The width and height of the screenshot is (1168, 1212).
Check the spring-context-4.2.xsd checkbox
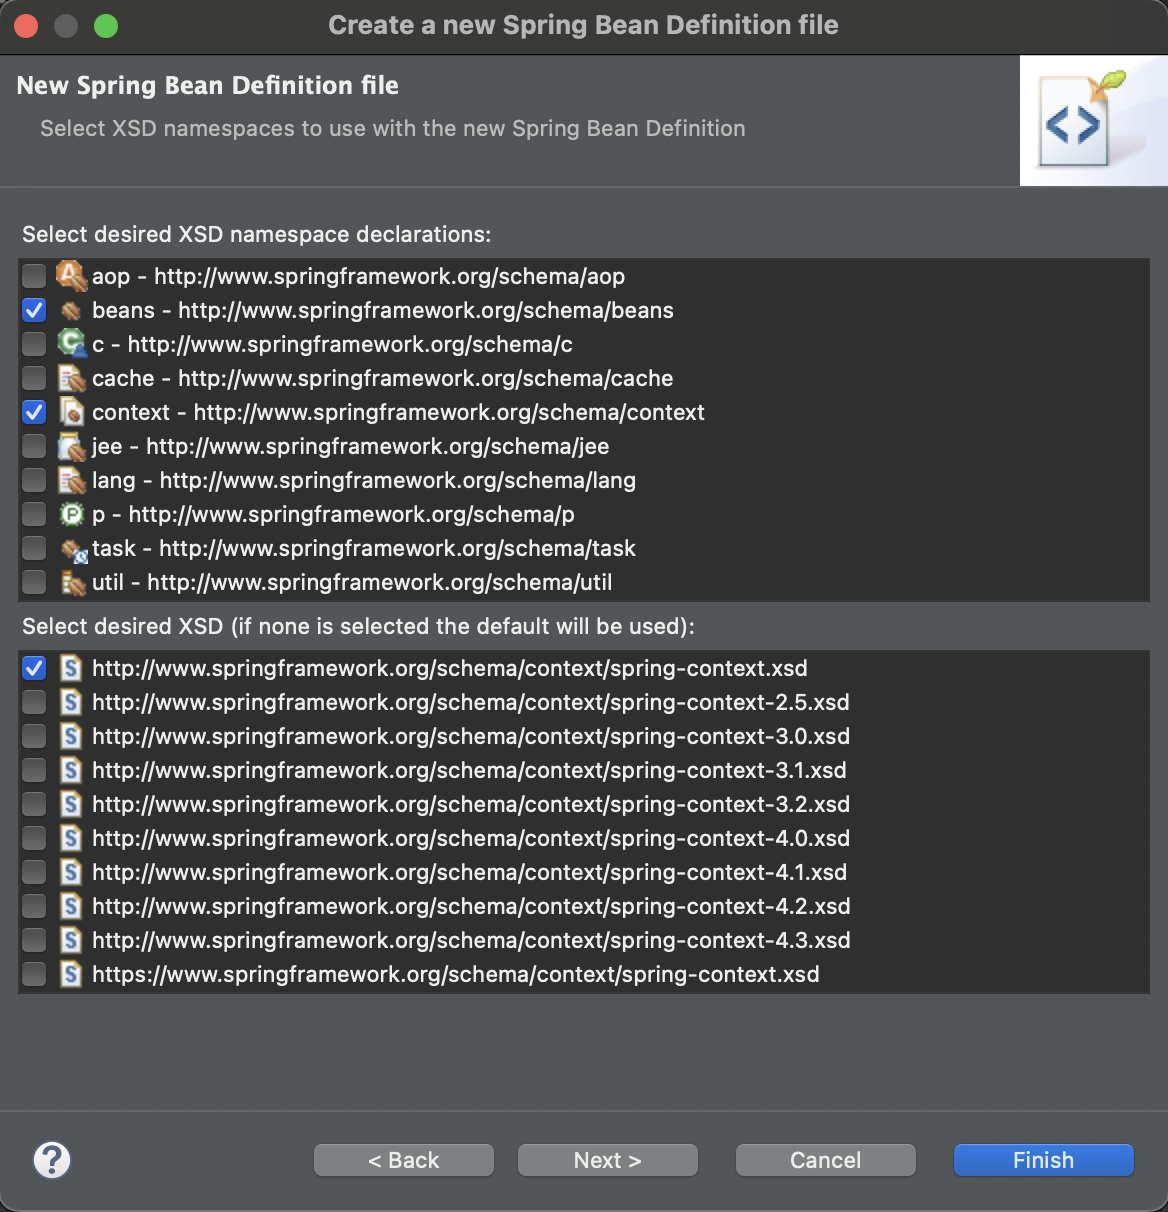point(34,906)
